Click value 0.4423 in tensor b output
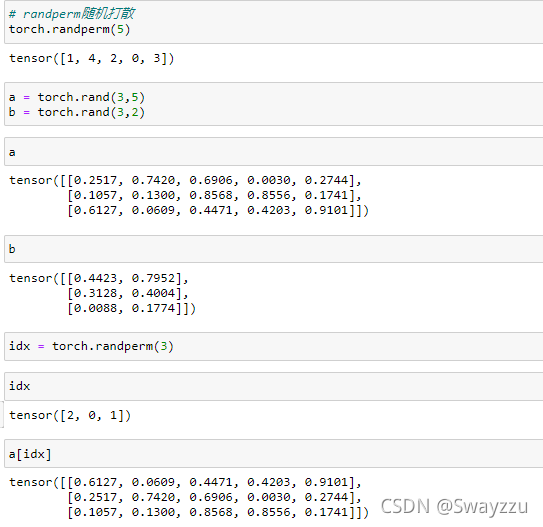543x527 pixels. [96, 278]
